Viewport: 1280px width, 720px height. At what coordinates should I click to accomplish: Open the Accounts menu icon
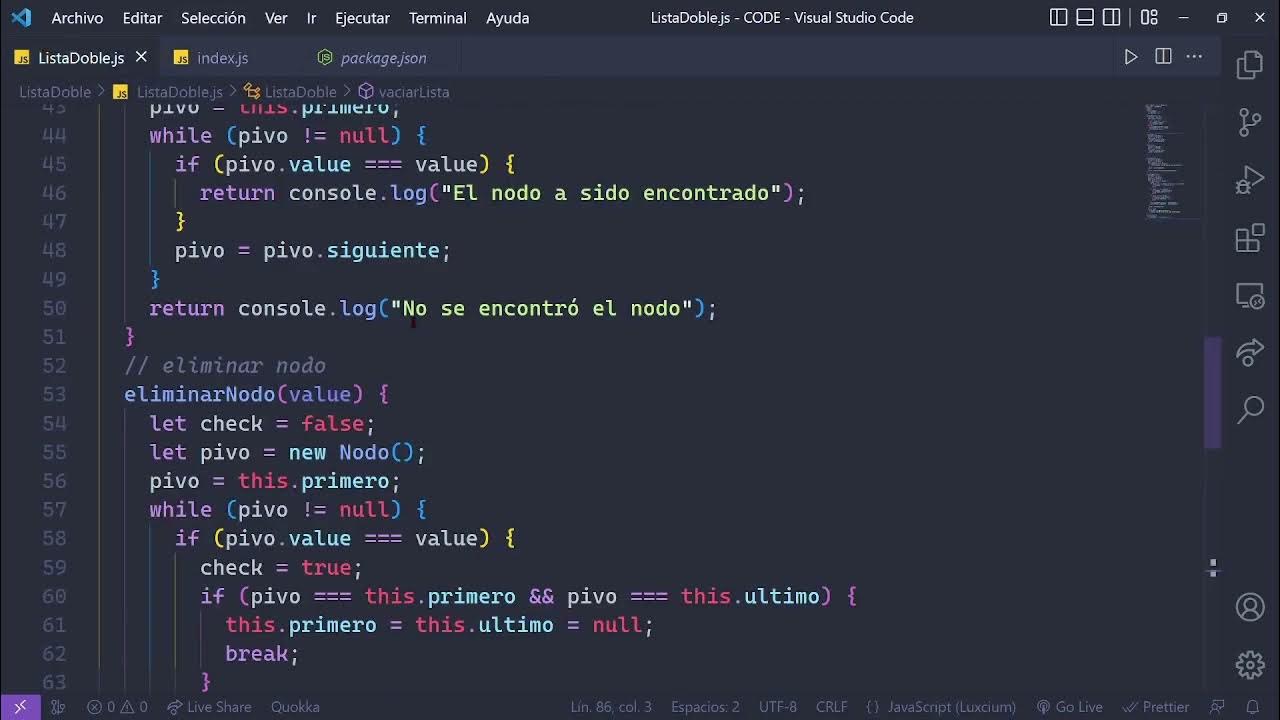1250,607
